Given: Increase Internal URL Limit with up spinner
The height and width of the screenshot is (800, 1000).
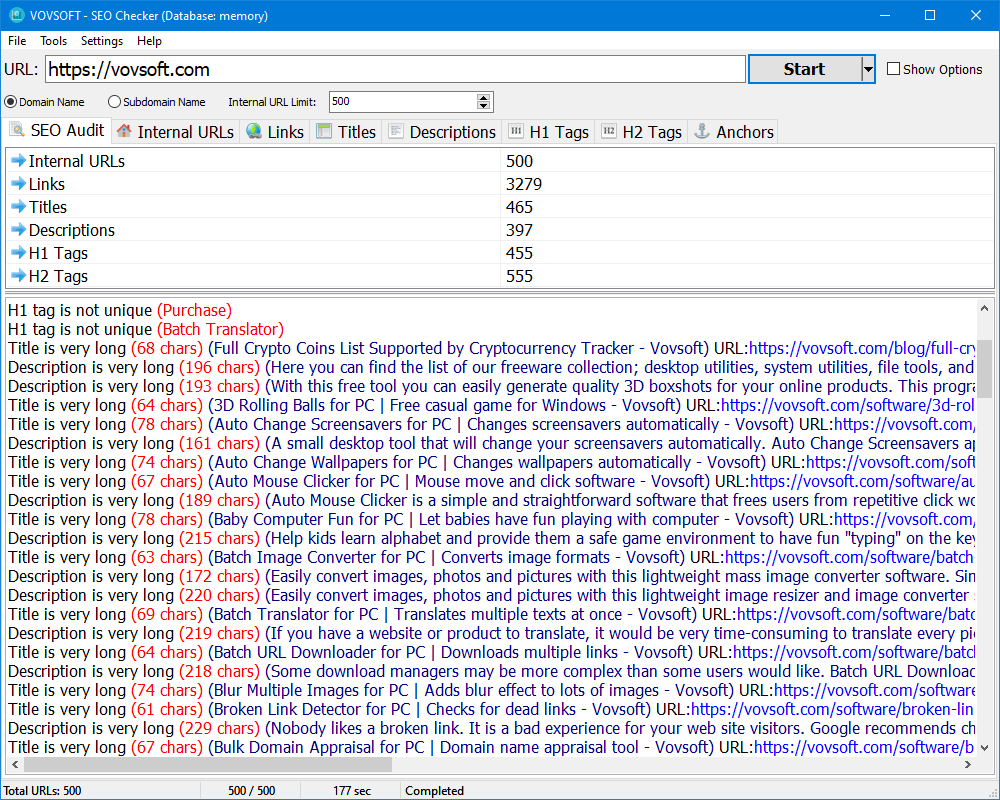Looking at the screenshot, I should [x=483, y=98].
